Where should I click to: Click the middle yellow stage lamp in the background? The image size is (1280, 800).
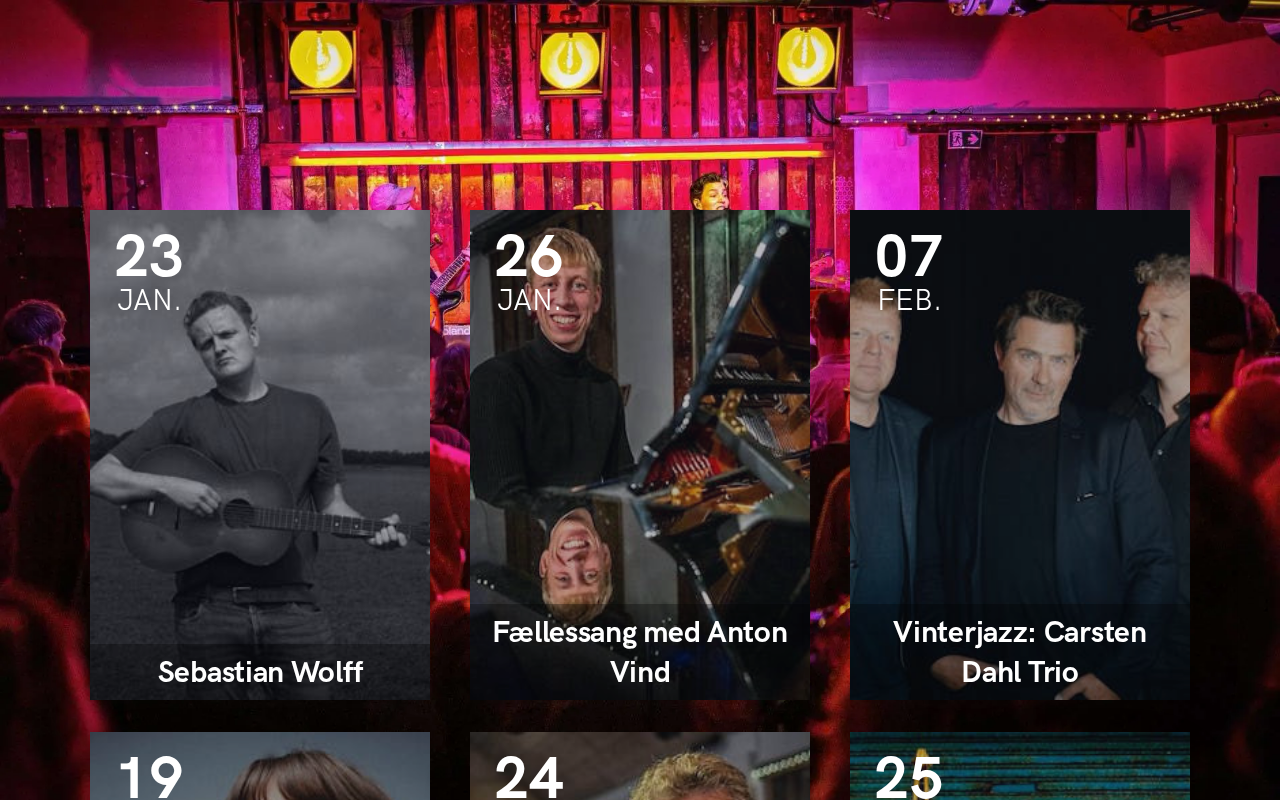[x=570, y=58]
